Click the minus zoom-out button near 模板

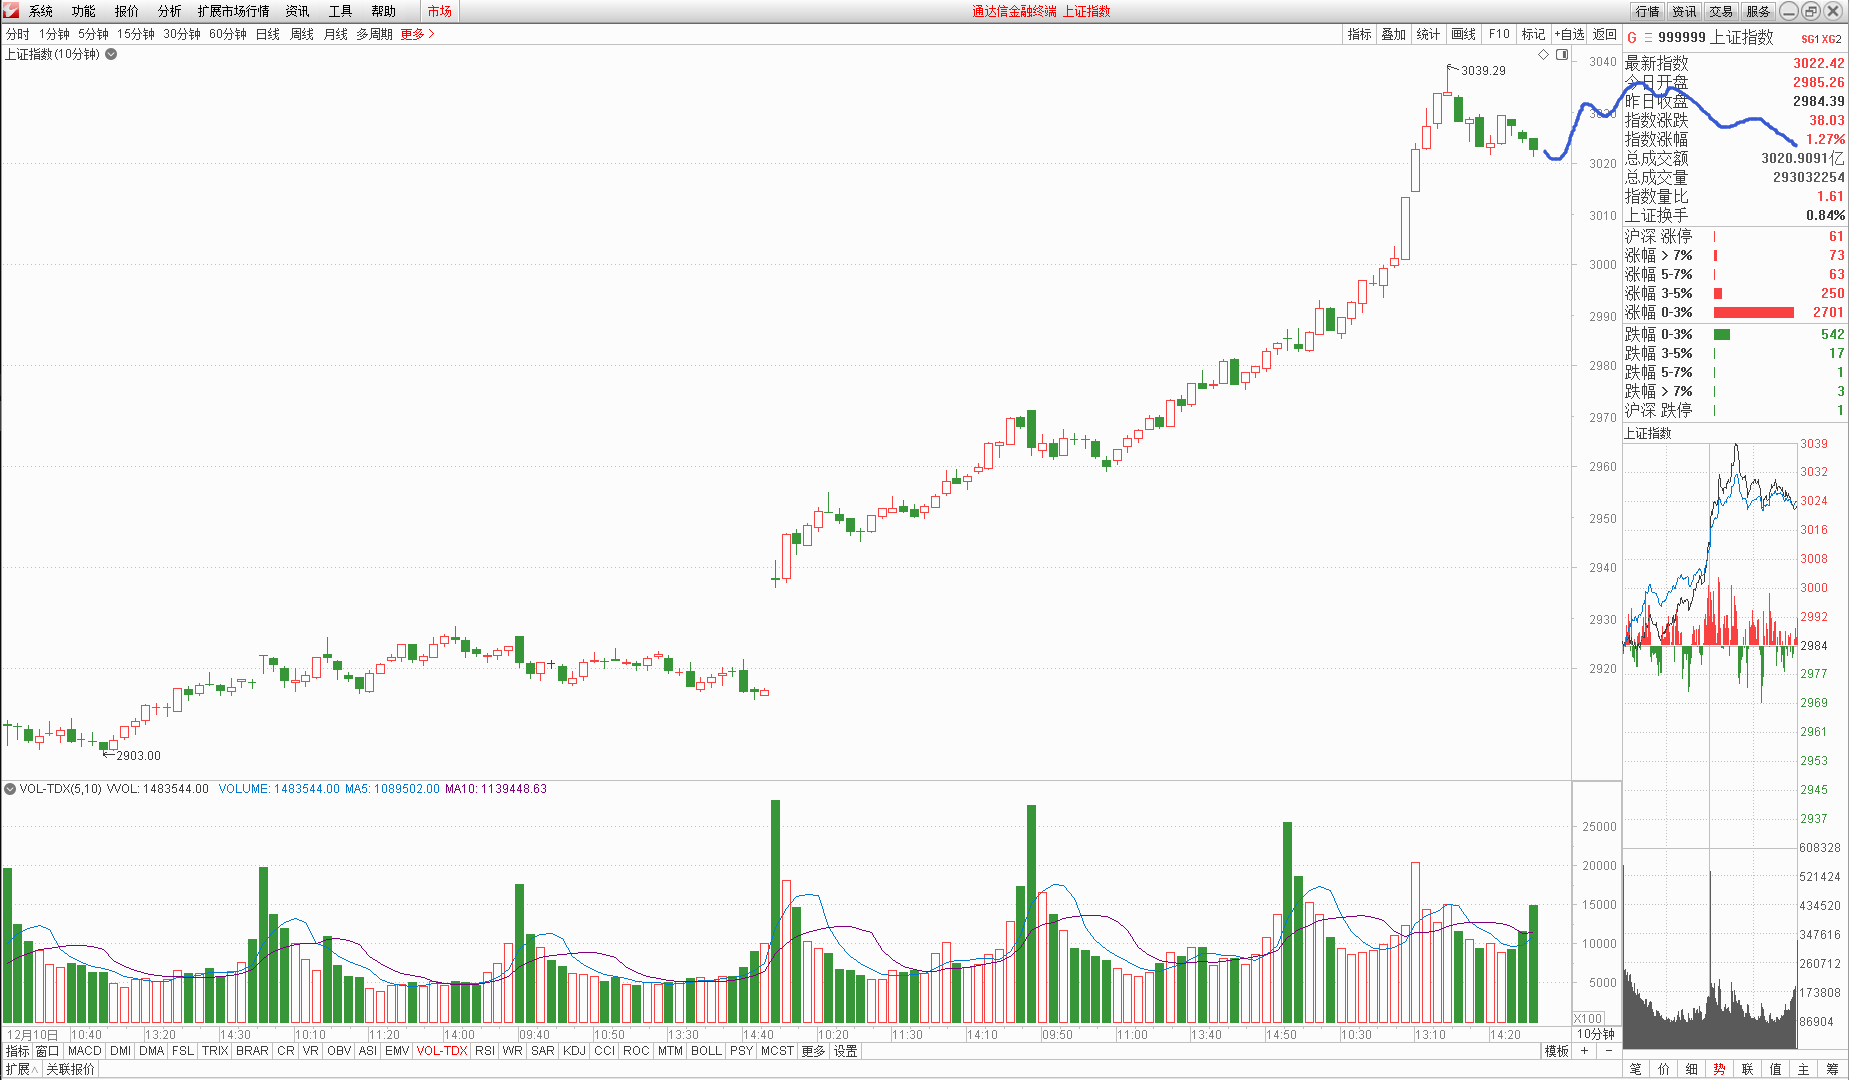point(1608,1051)
